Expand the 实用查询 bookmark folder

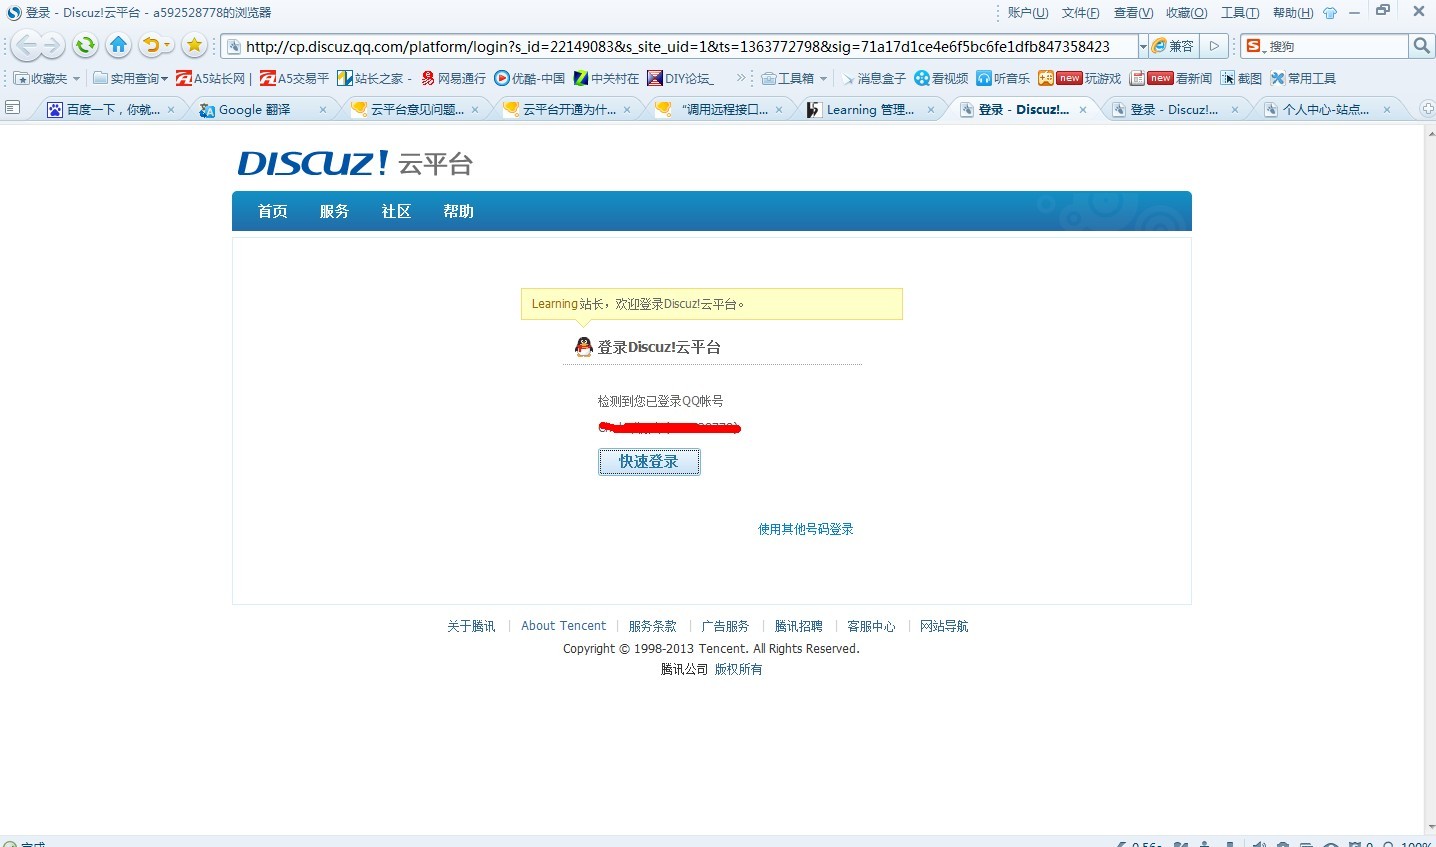130,78
